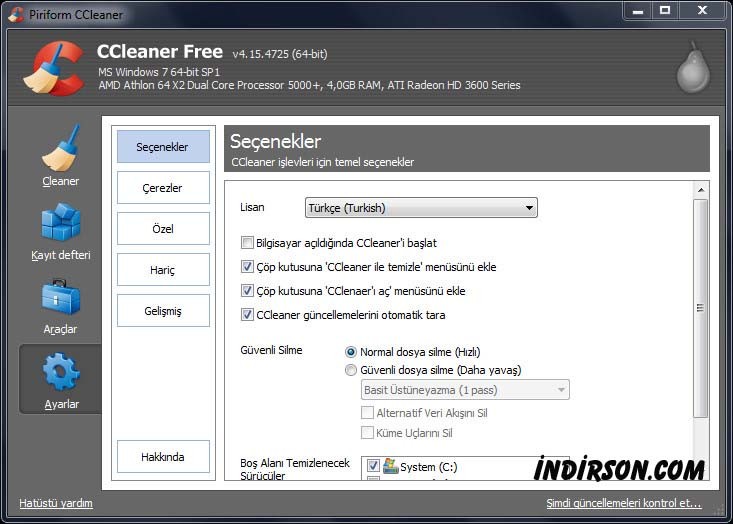
Task: Click the System (C:) drive icon
Action: [x=390, y=466]
